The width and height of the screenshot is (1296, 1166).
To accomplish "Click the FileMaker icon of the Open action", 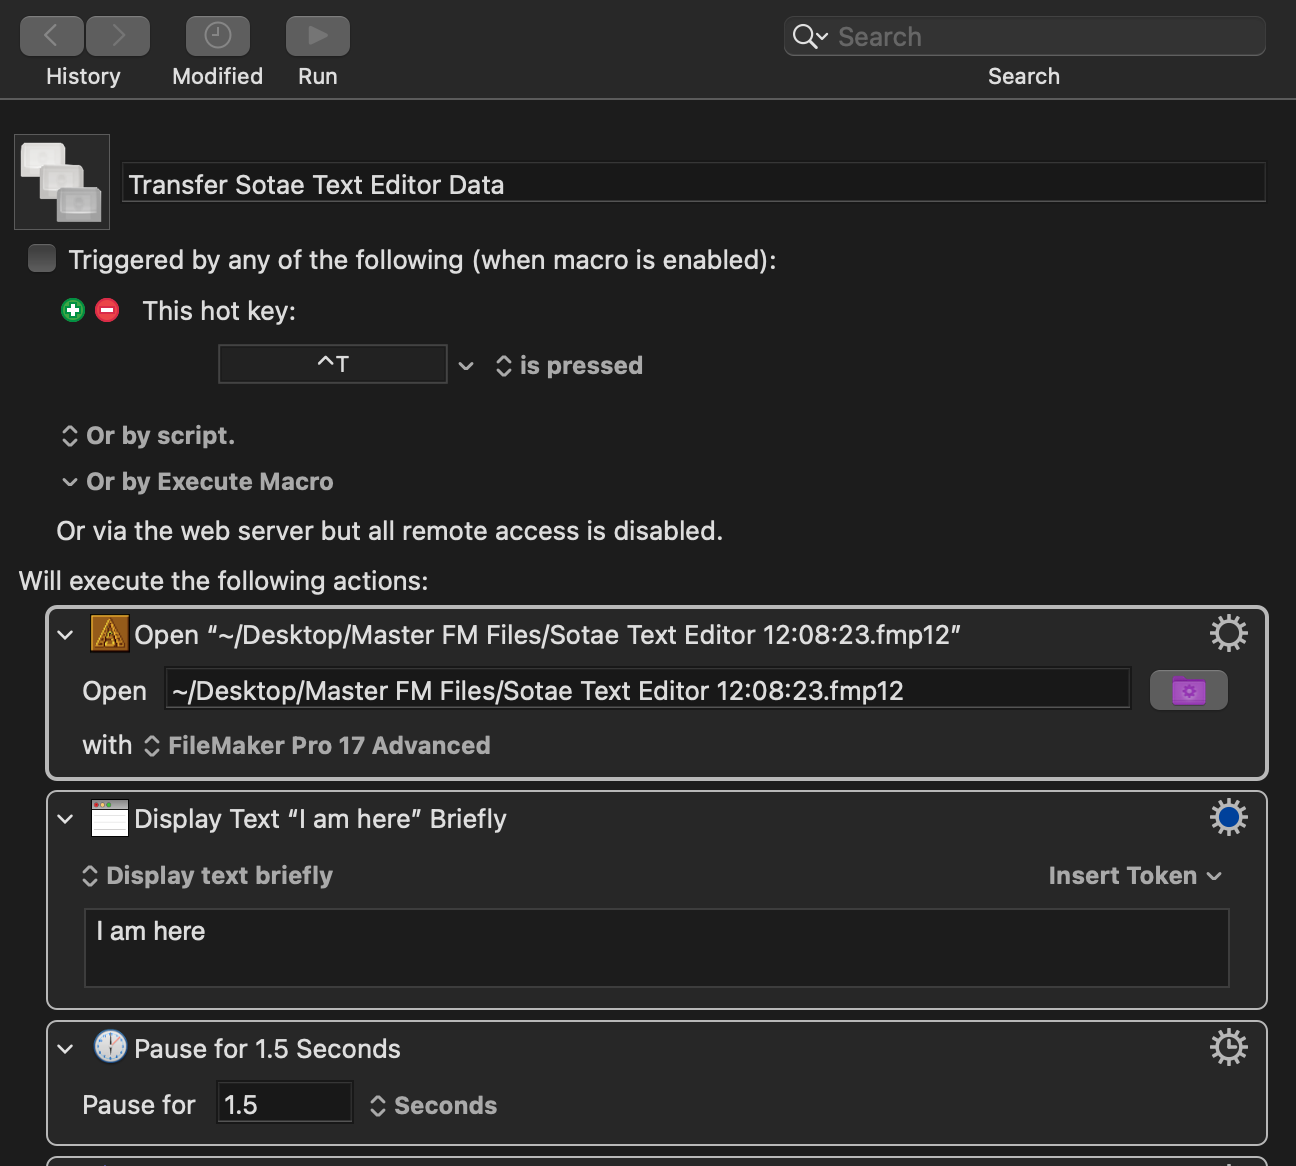I will pyautogui.click(x=110, y=634).
